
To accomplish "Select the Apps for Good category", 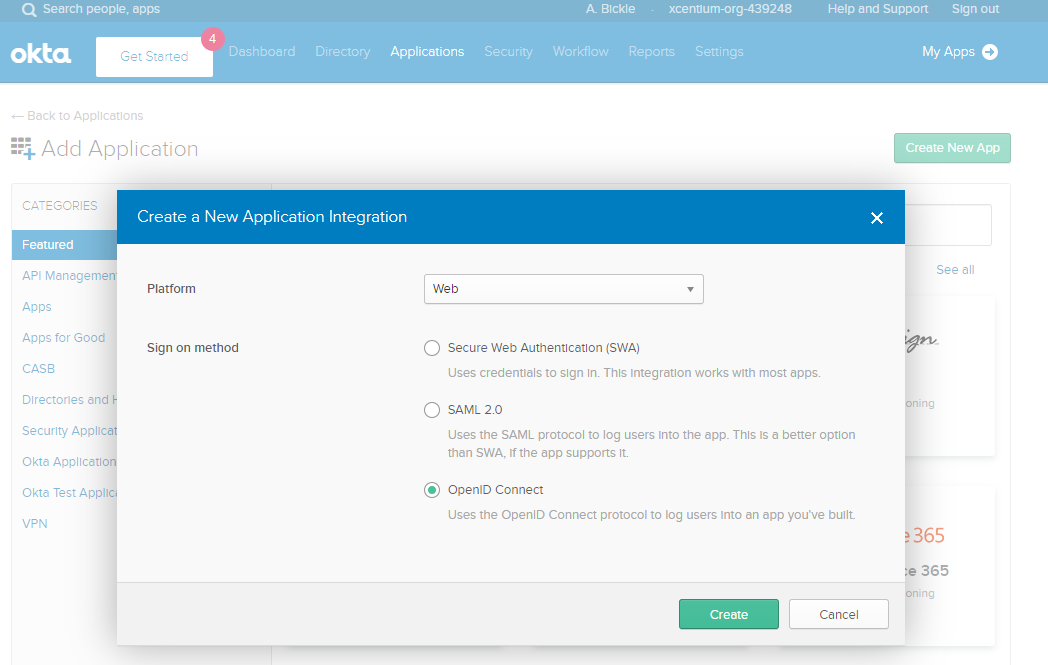I will click(63, 338).
